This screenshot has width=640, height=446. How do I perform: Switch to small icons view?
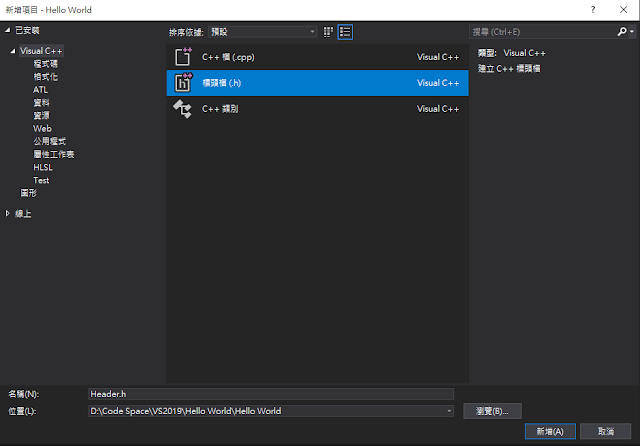[328, 32]
